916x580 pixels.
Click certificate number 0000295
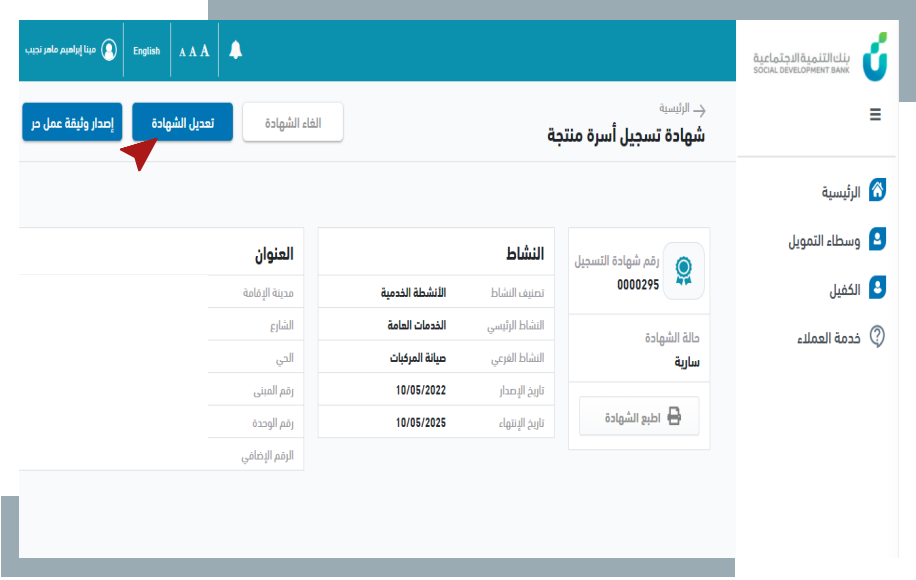[x=638, y=284]
